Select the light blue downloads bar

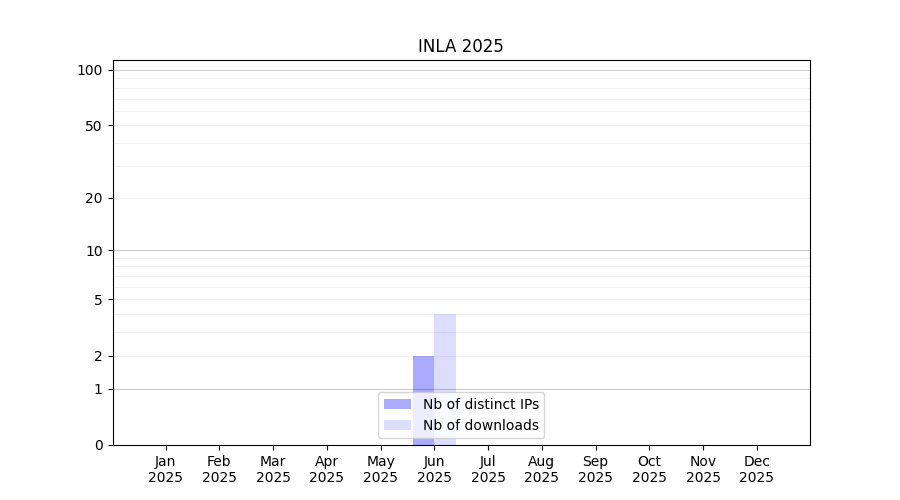coord(445,379)
